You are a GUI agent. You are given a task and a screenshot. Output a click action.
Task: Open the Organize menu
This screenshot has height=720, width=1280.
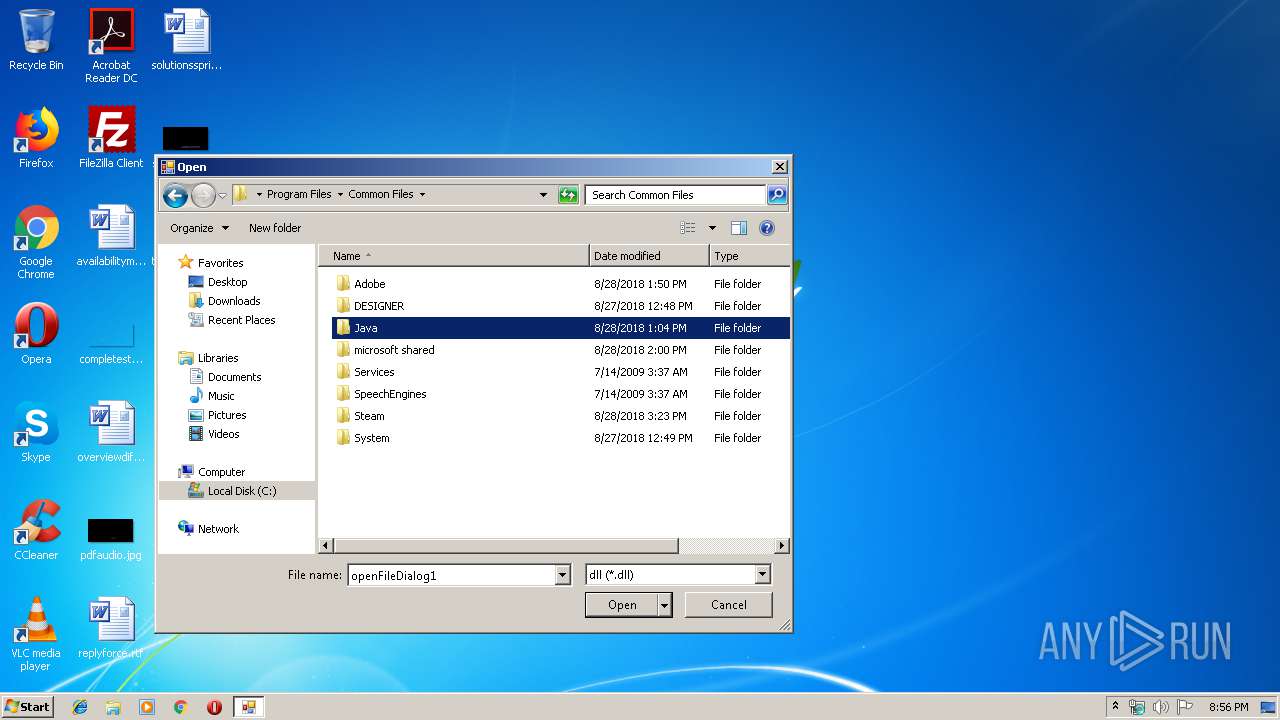click(x=199, y=228)
